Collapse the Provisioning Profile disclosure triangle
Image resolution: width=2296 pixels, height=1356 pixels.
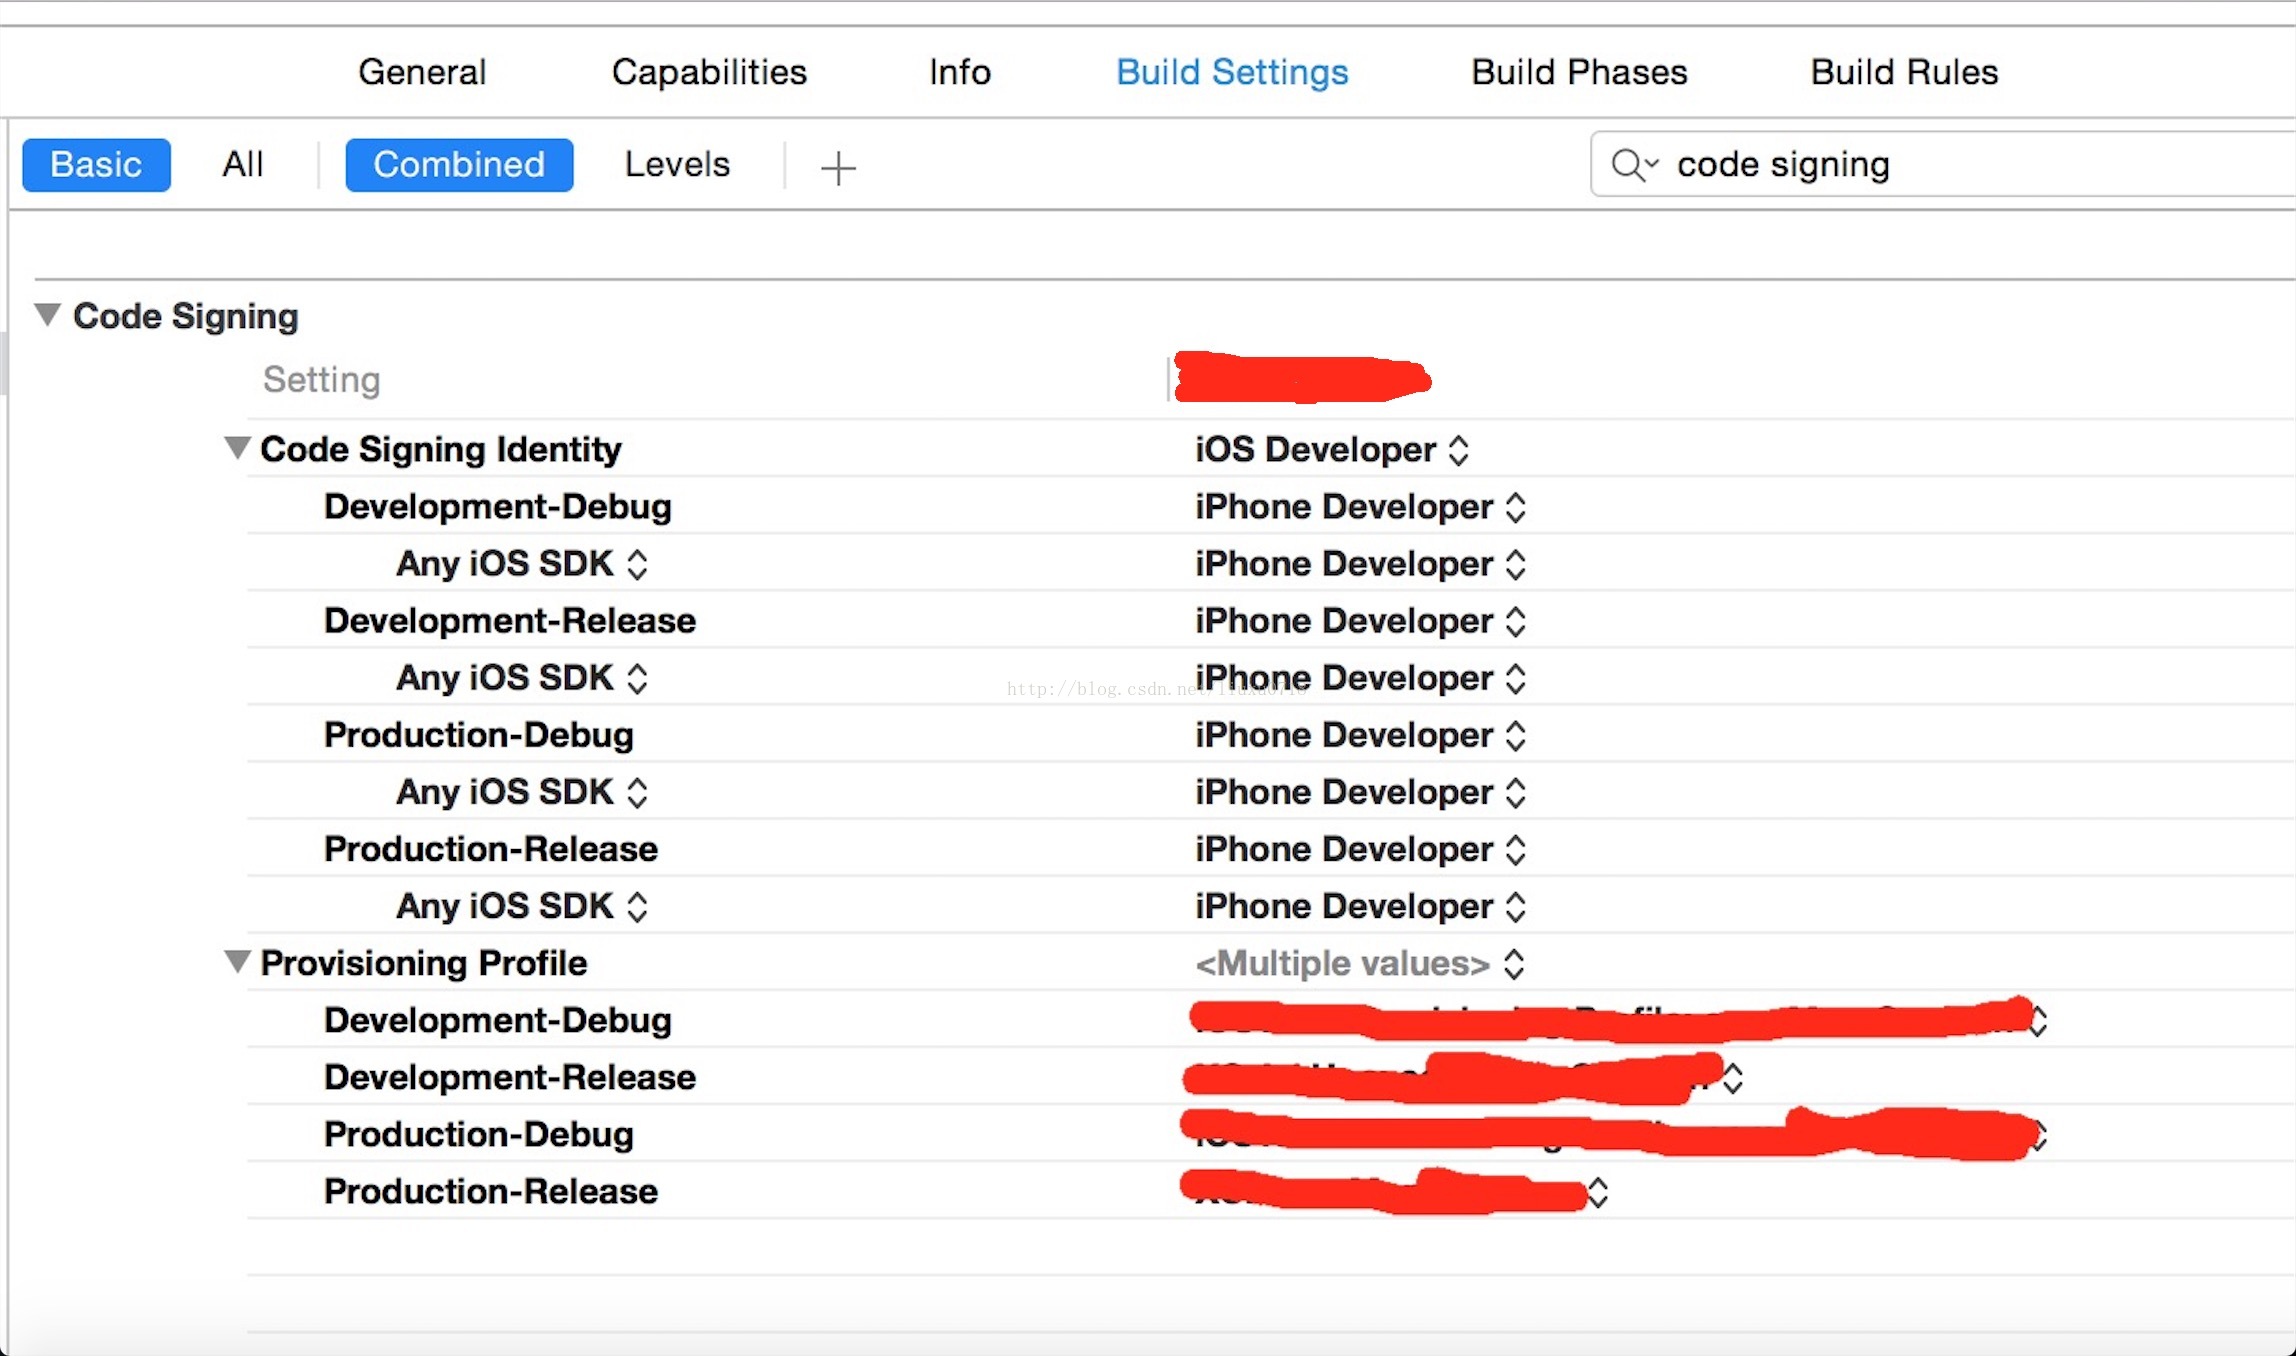point(237,962)
